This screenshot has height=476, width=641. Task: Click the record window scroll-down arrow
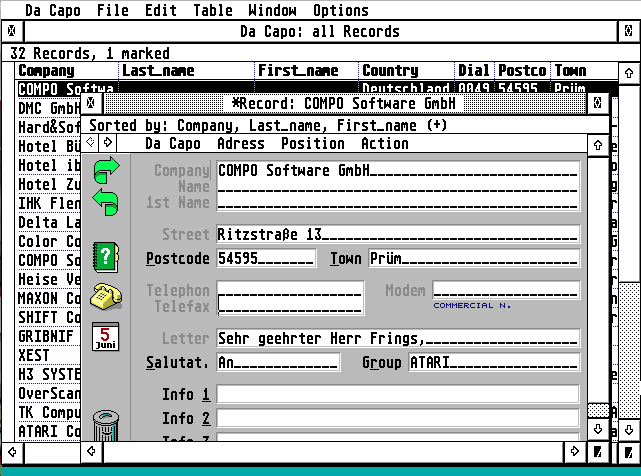point(598,429)
